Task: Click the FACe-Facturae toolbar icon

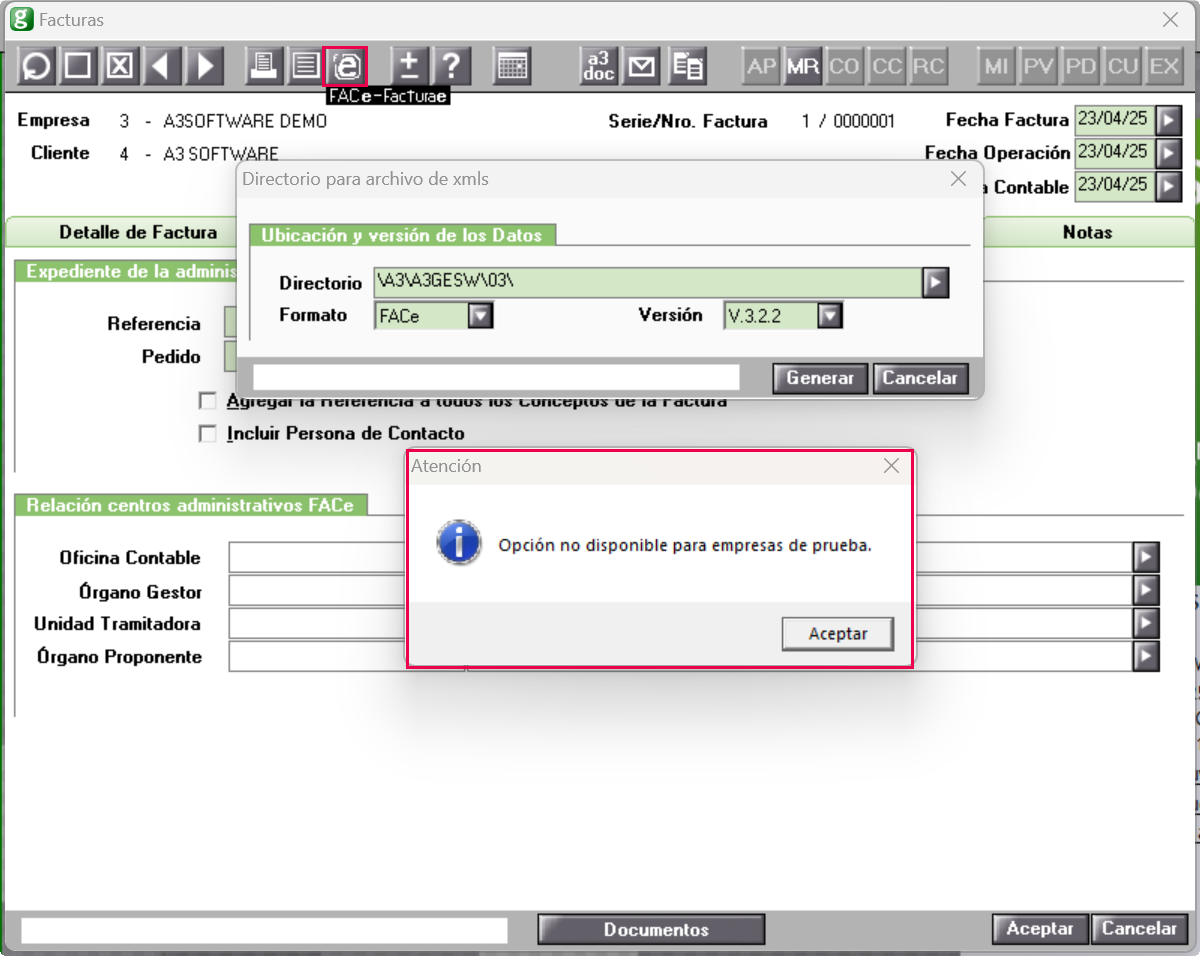Action: tap(346, 66)
